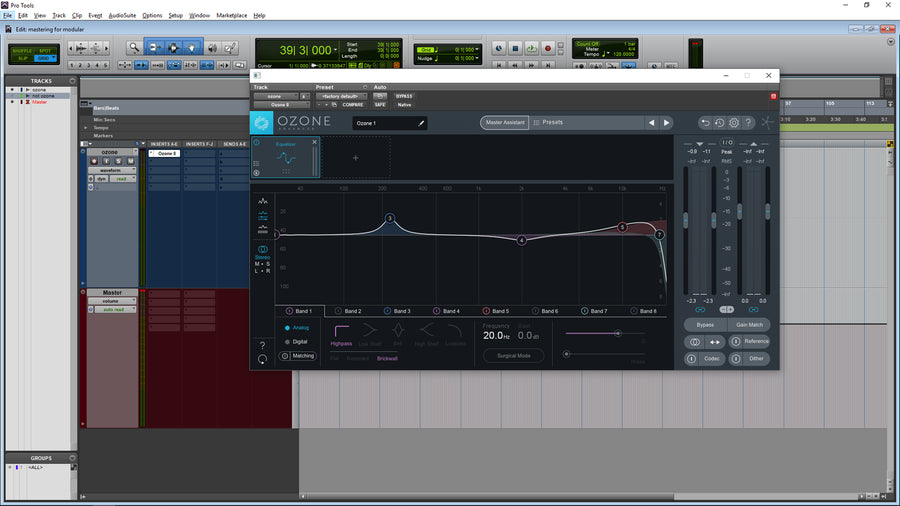900x506 pixels.
Task: Go to the next preset arrow
Action: click(667, 123)
